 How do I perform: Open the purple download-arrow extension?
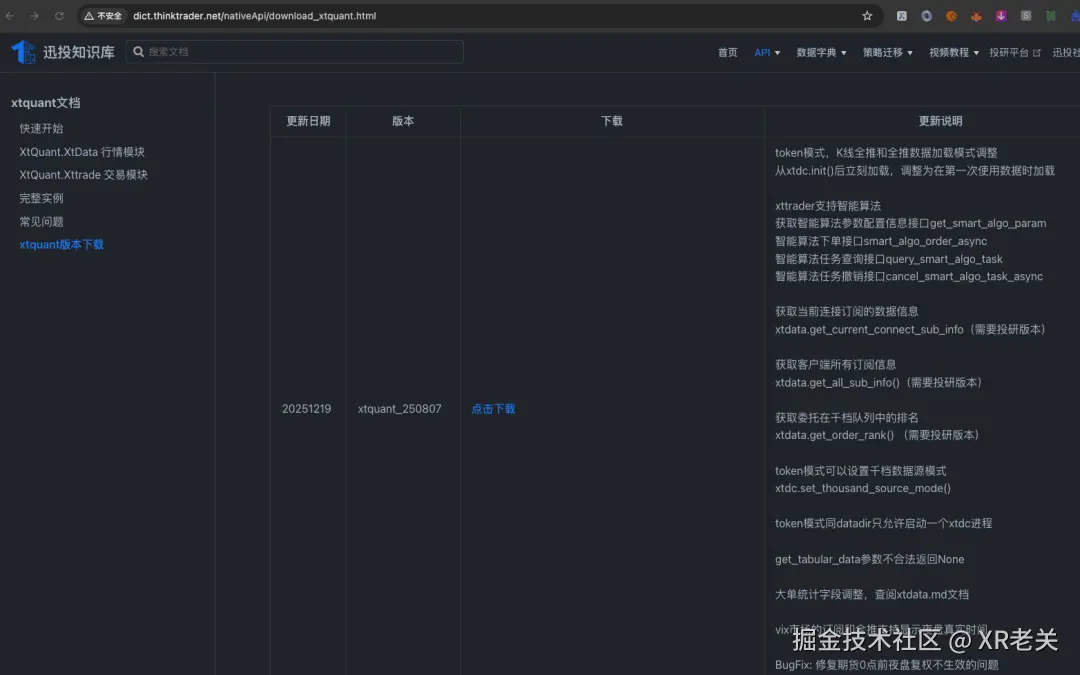(1001, 16)
